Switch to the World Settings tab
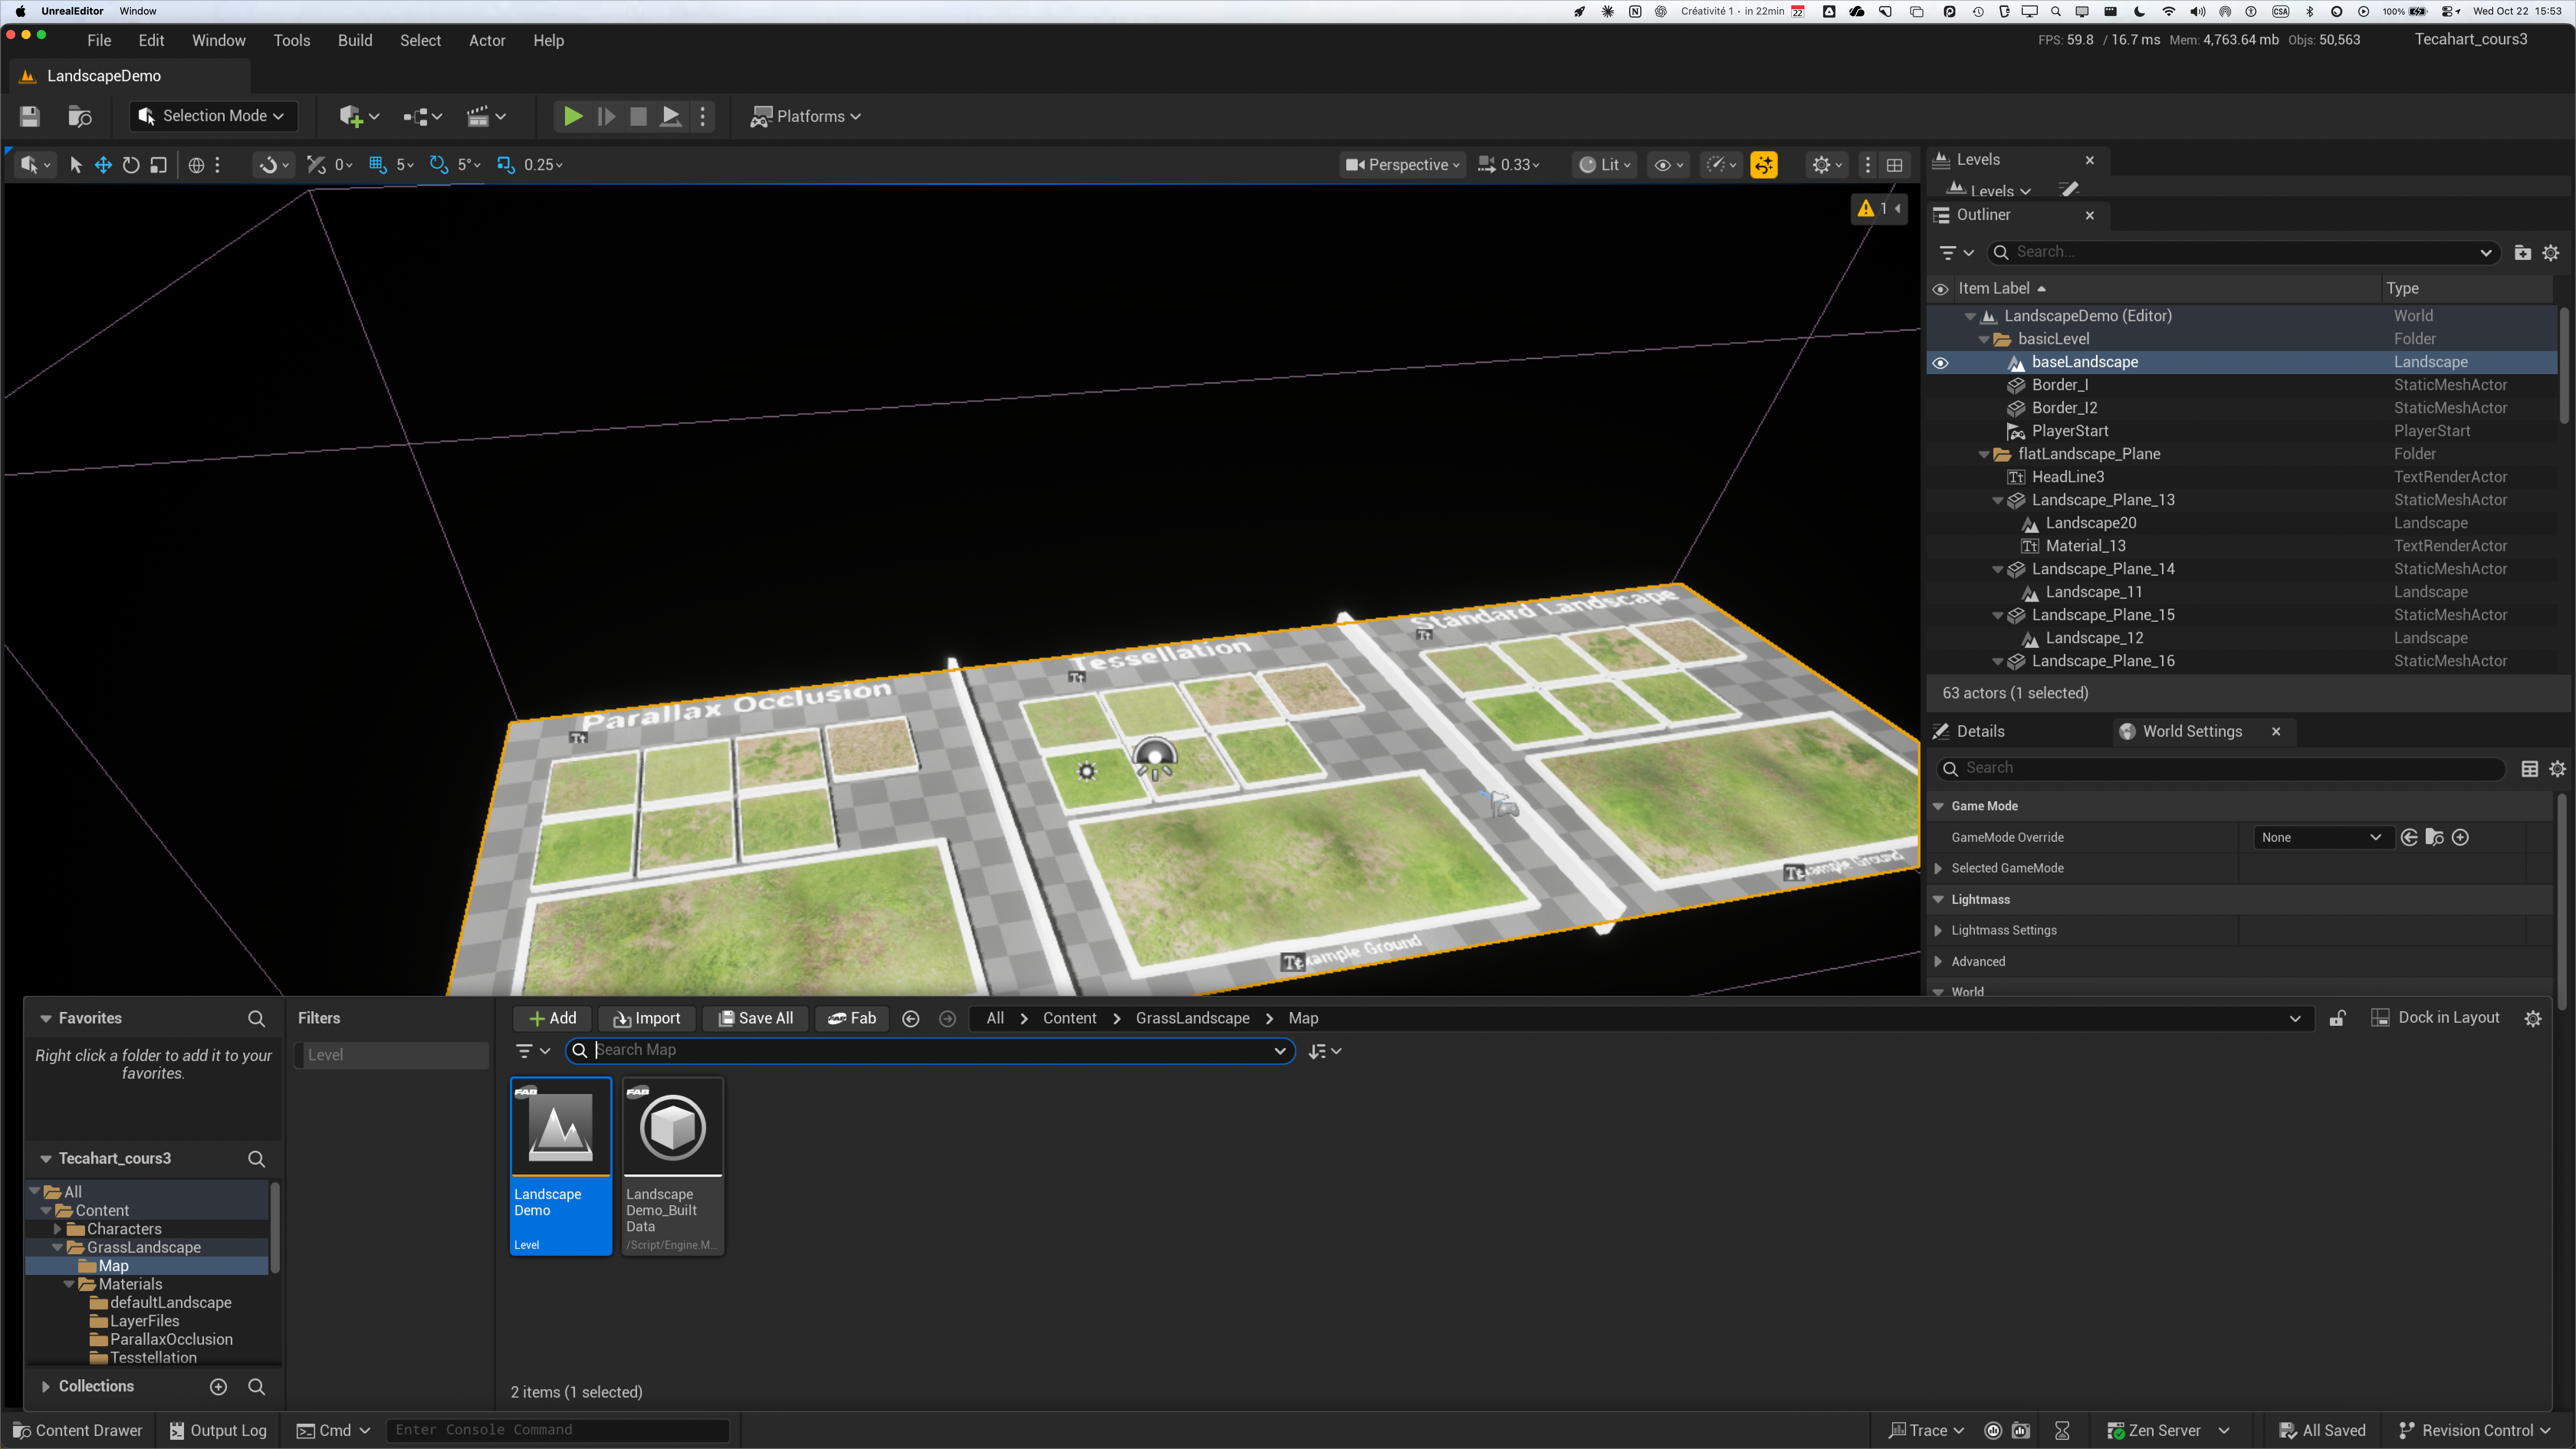2576x1449 pixels. (x=2191, y=732)
